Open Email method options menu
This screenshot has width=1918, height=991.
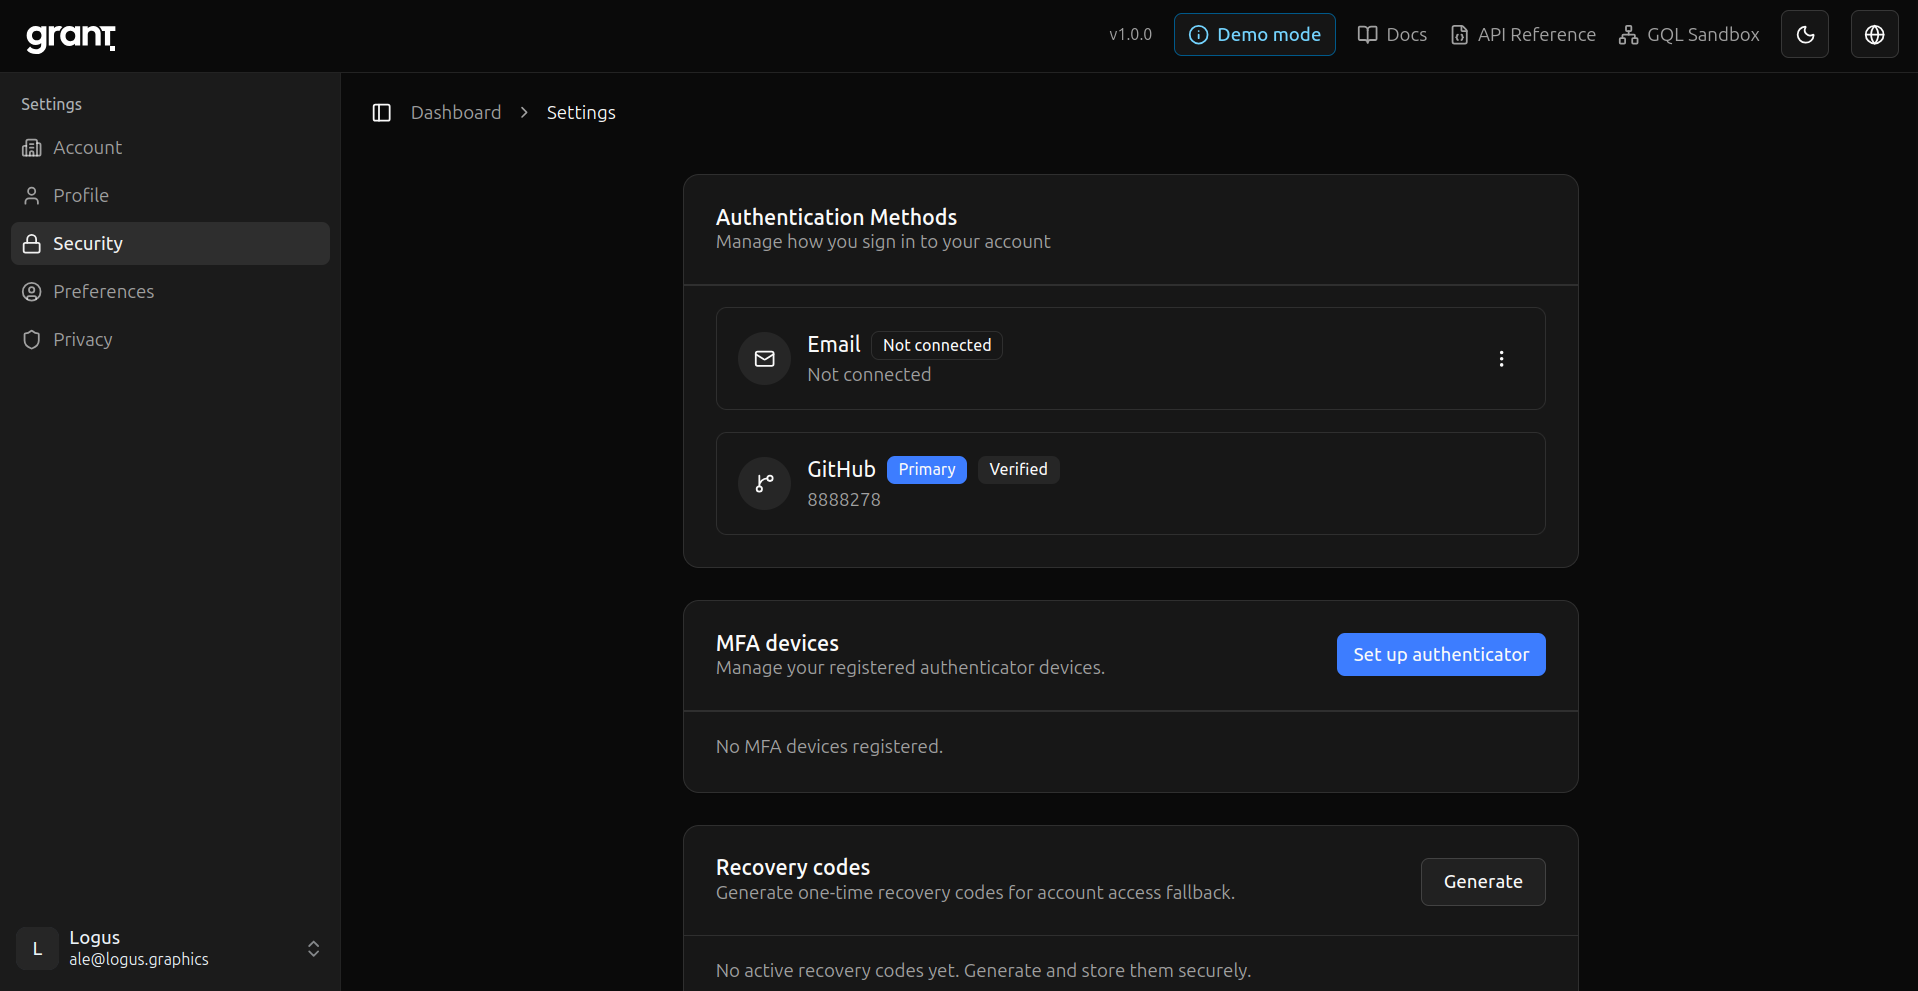point(1501,359)
